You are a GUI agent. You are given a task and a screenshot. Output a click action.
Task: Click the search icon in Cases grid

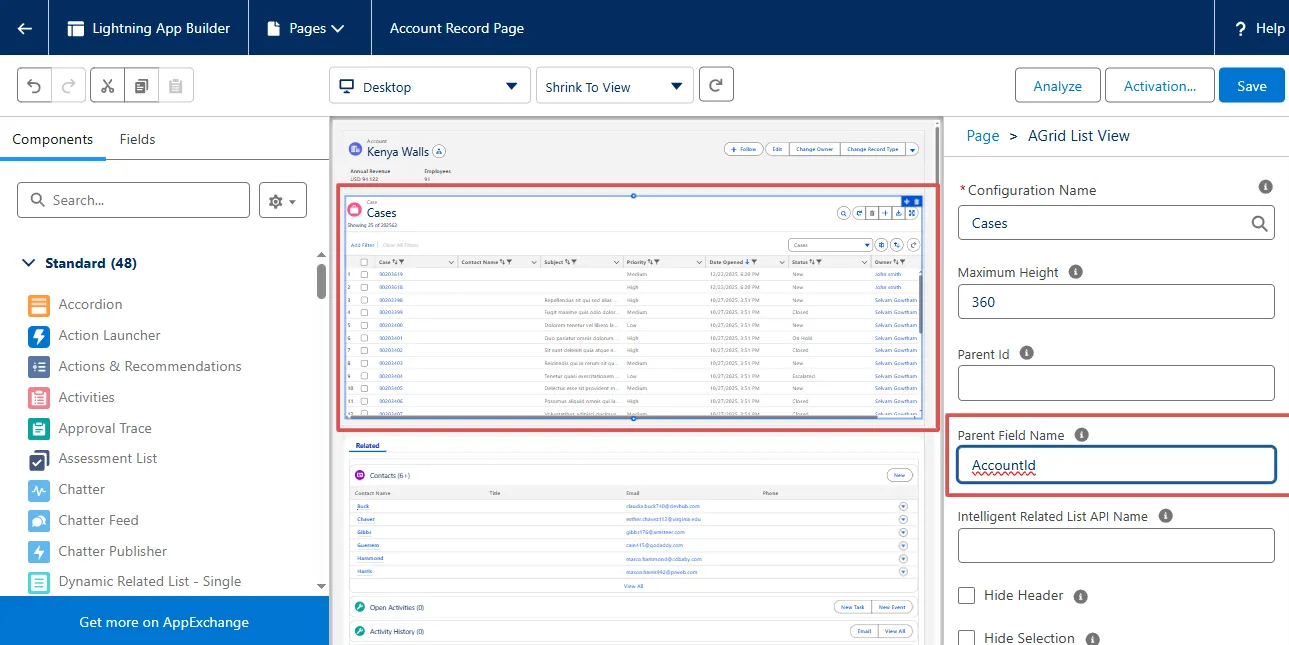844,213
